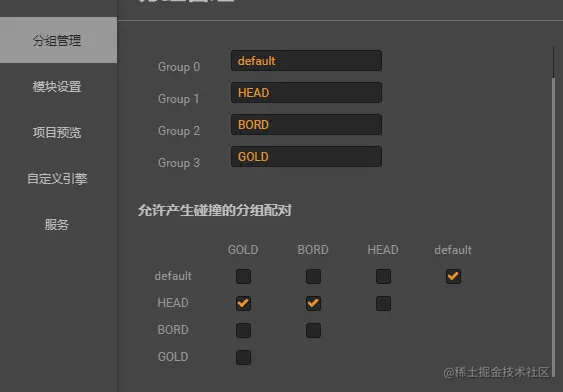
Task: Uncheck default row with default column collision
Action: tap(453, 276)
